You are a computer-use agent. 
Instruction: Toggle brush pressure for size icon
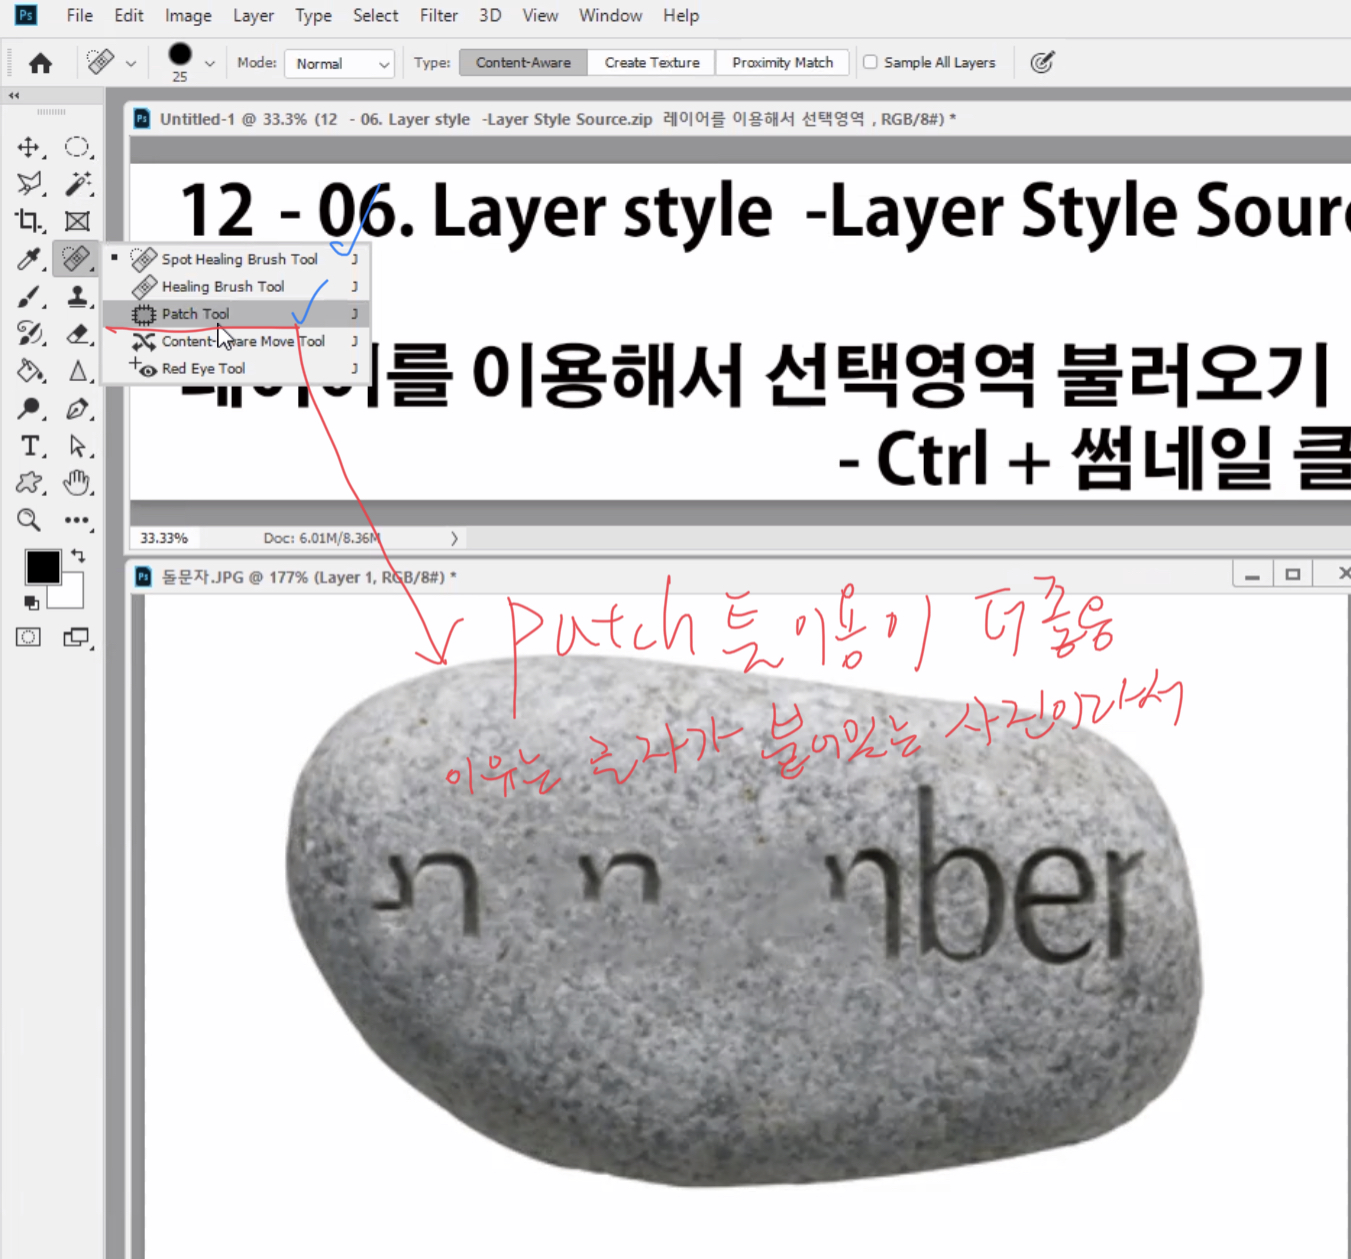1042,62
